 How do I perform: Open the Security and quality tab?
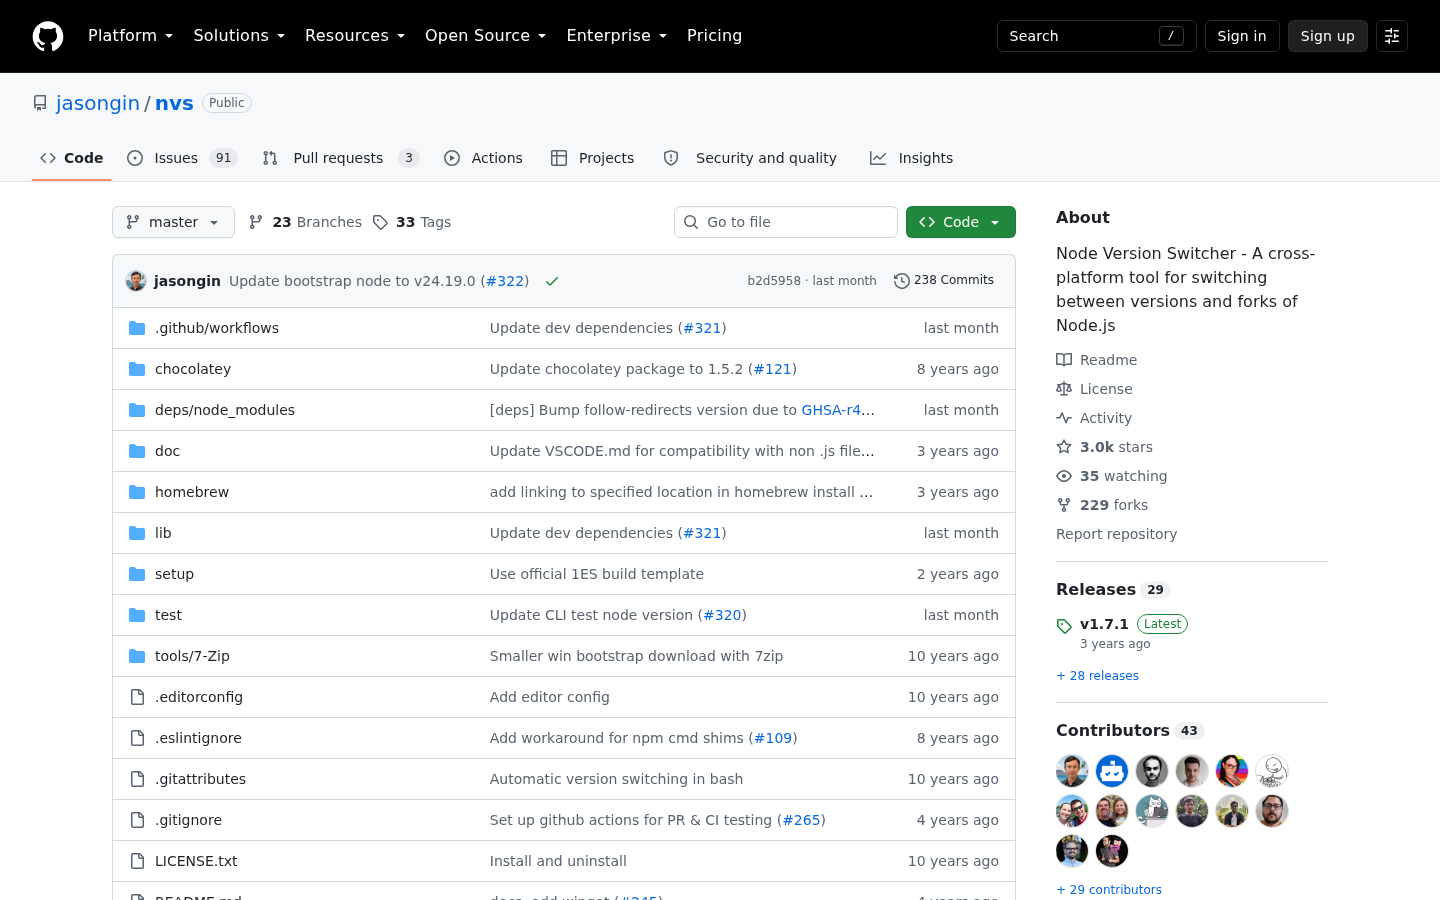[751, 158]
